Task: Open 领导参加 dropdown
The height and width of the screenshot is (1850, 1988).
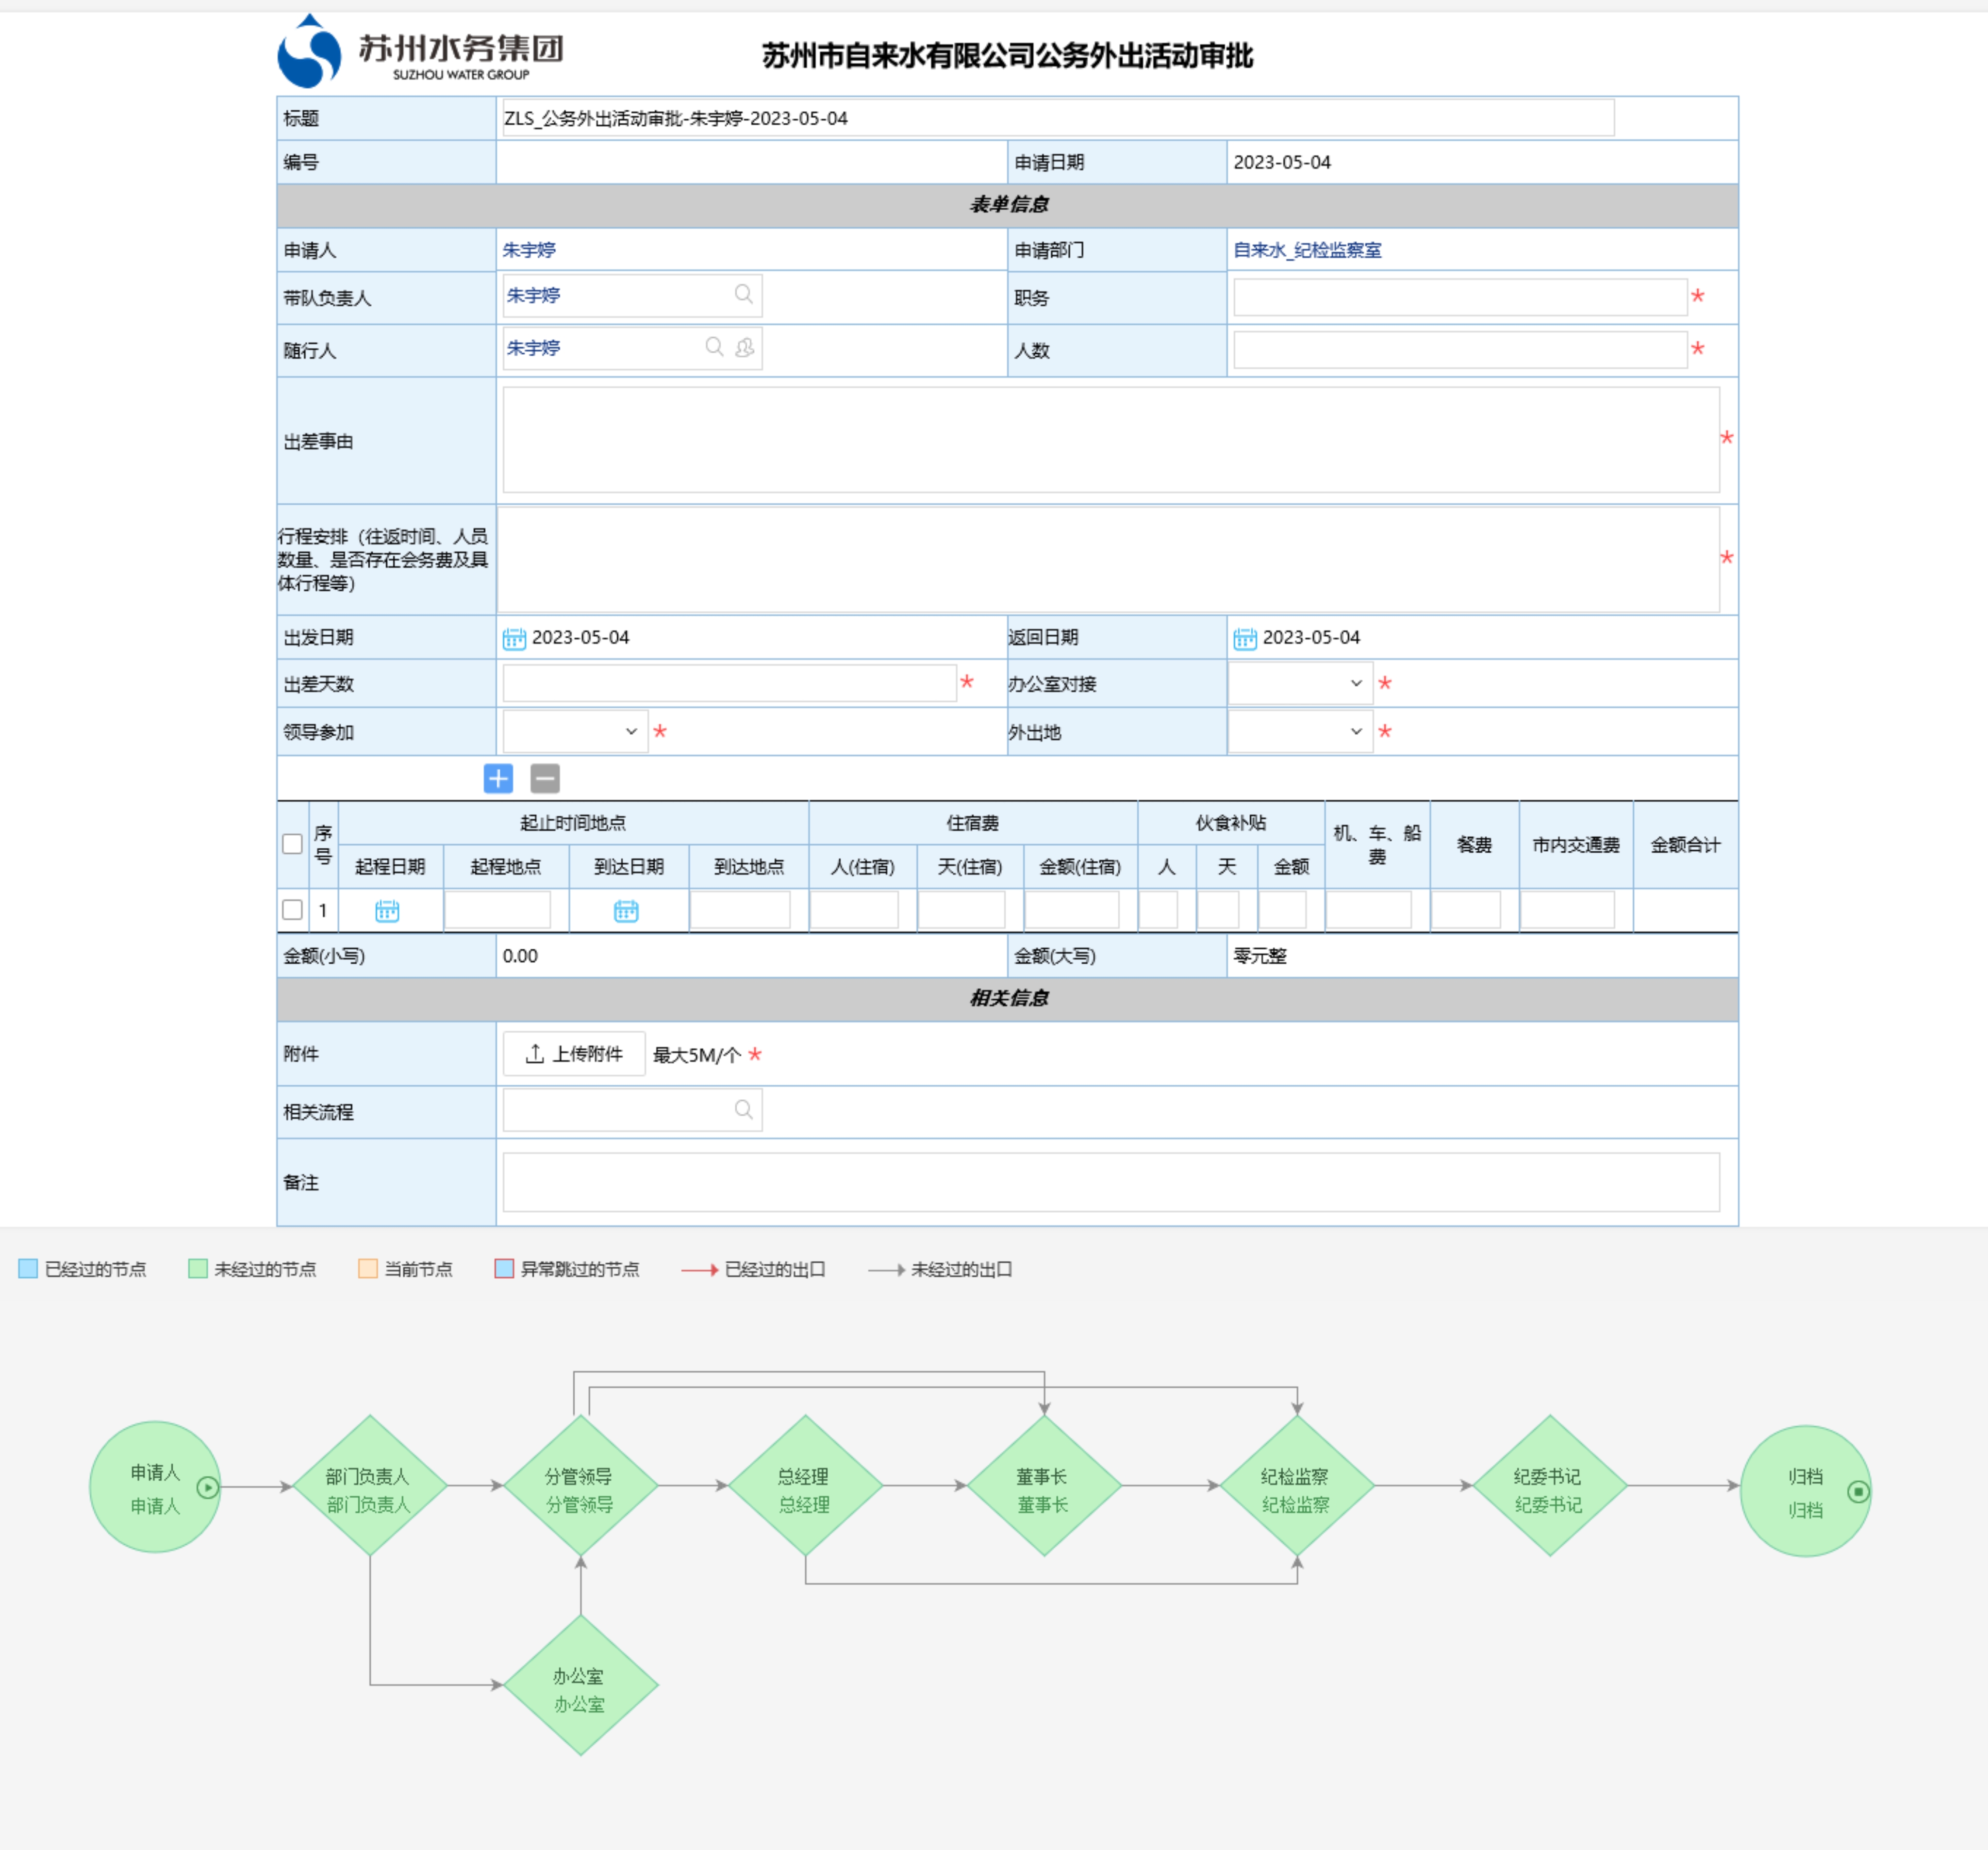Action: point(574,732)
